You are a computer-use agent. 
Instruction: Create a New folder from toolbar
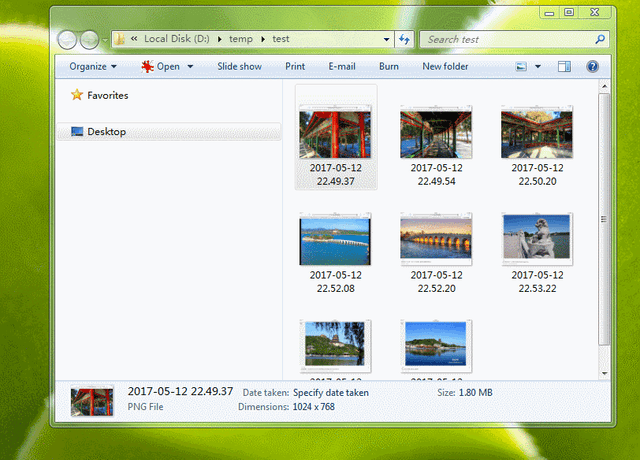pyautogui.click(x=445, y=67)
